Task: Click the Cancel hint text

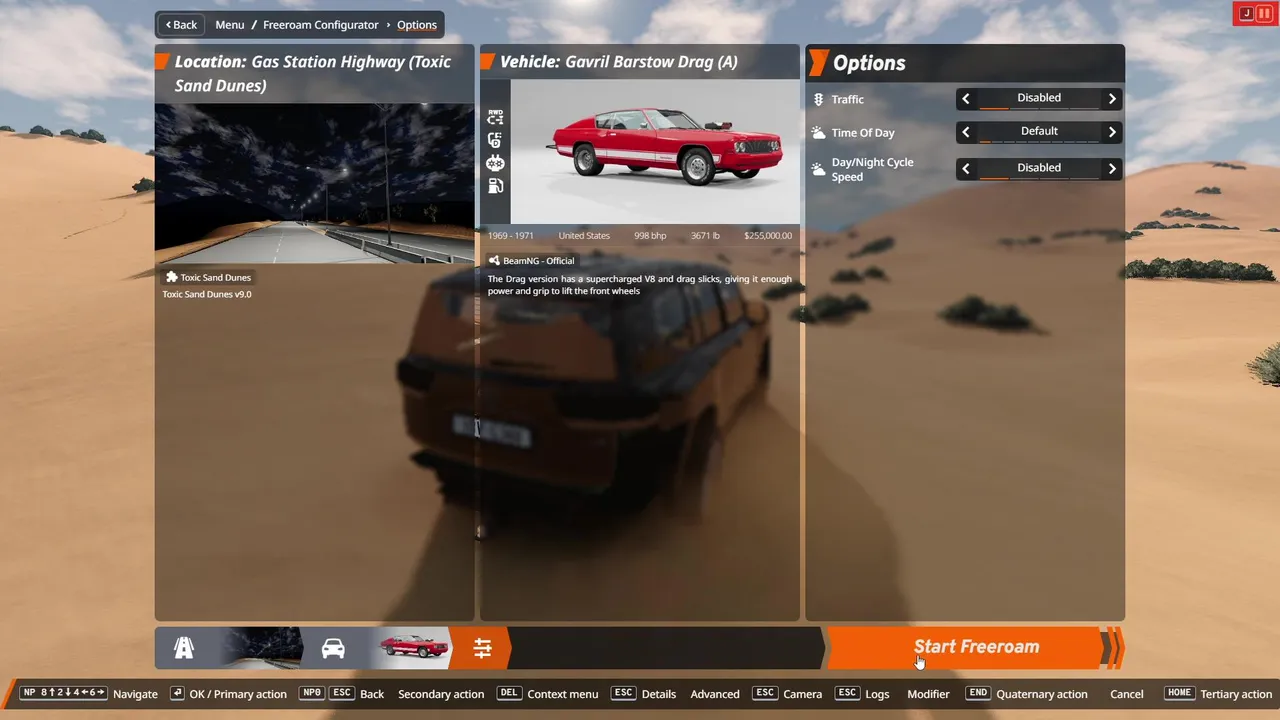Action: [x=1127, y=694]
